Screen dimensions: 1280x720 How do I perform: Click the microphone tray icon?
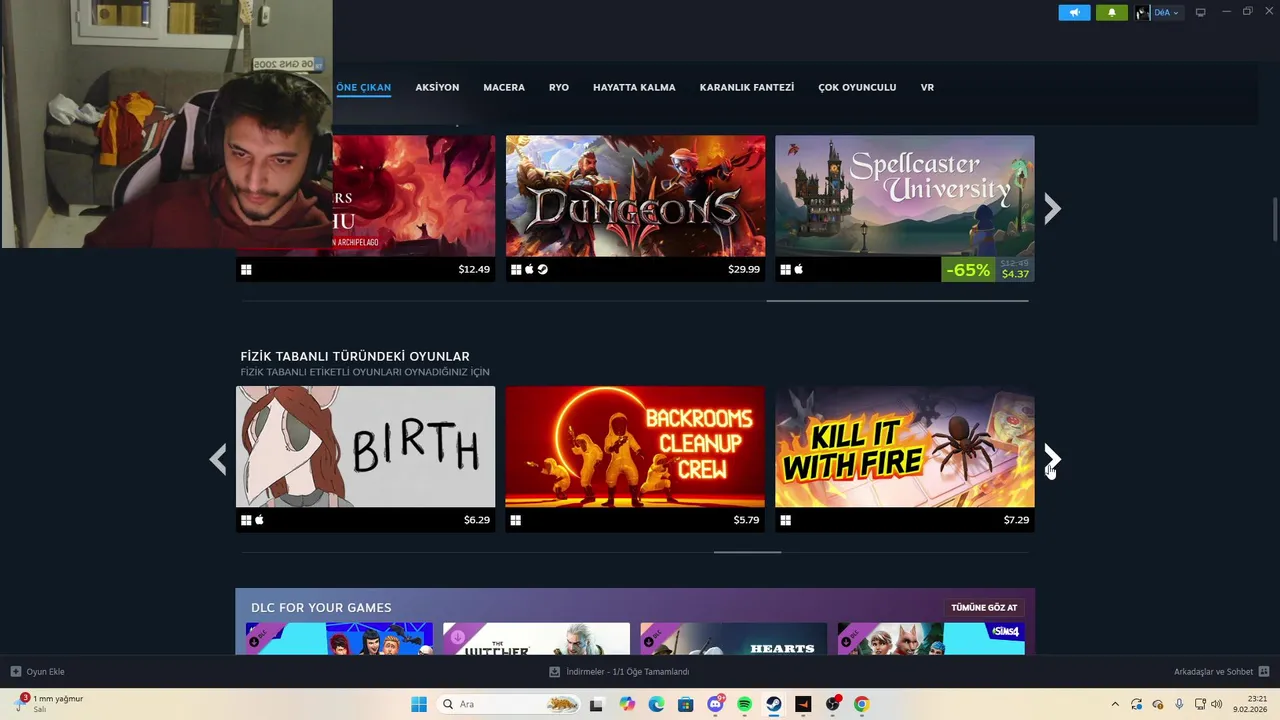pyautogui.click(x=1179, y=704)
